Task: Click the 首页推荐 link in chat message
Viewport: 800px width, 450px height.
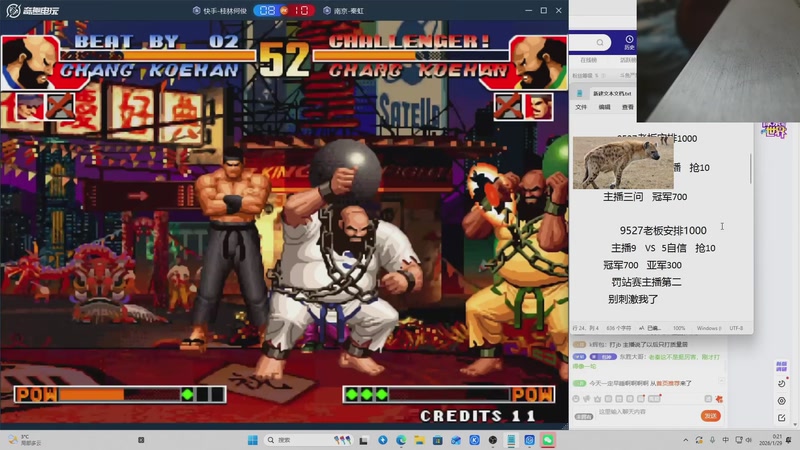Action: click(x=666, y=383)
